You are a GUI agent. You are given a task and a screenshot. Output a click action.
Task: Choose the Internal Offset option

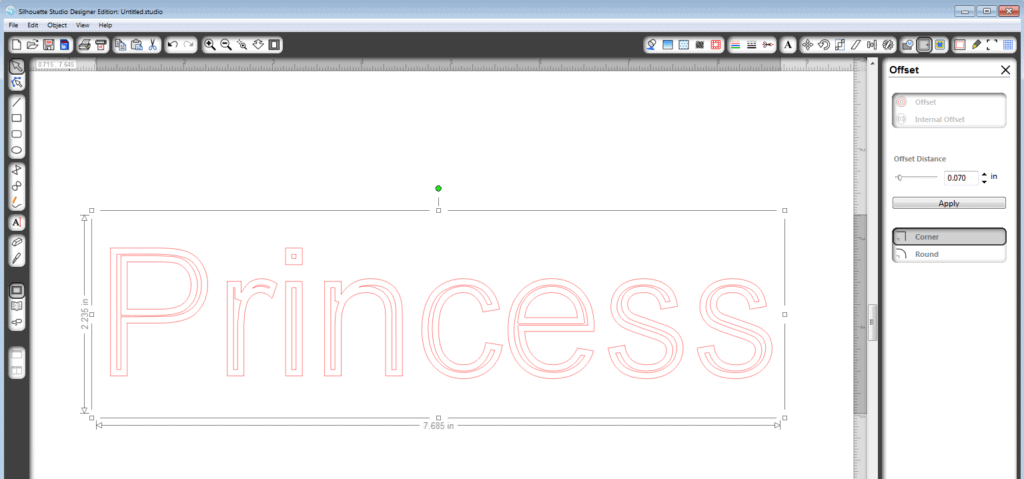point(948,119)
